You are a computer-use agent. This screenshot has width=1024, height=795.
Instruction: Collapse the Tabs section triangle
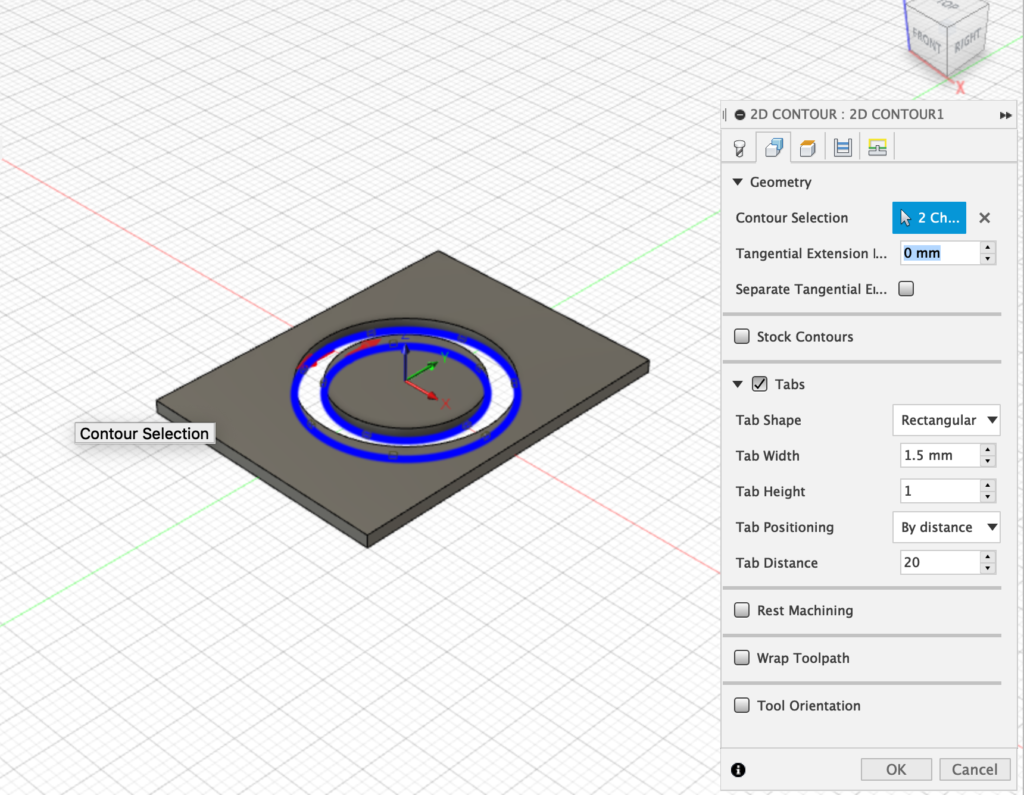point(737,385)
